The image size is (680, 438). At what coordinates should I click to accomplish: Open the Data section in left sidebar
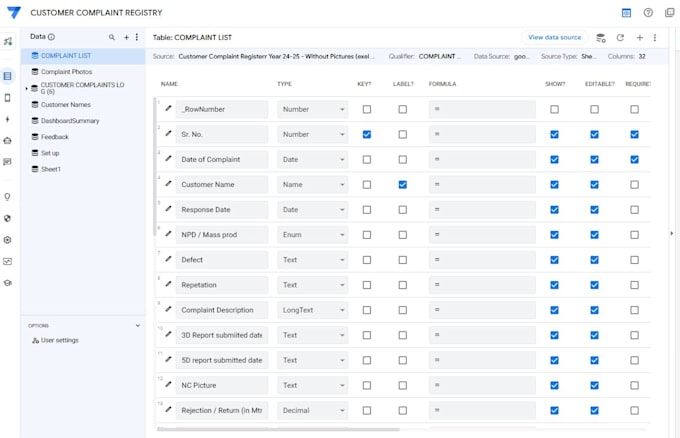coord(7,76)
